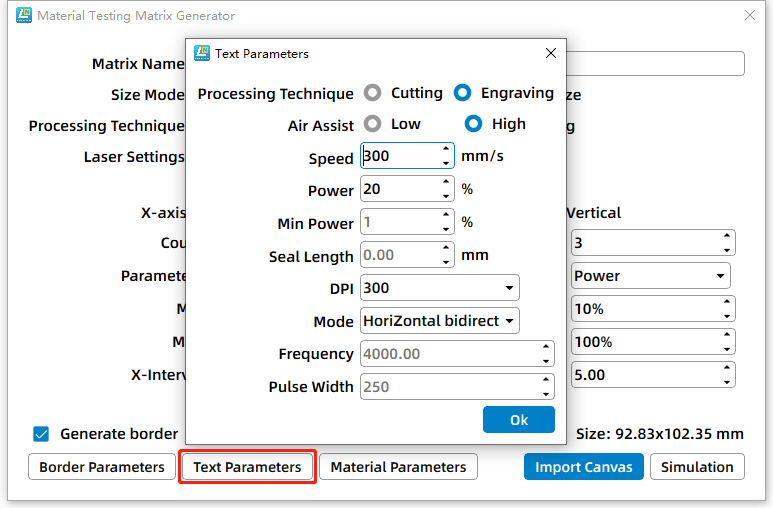Close the Text Parameters dialog
The image size is (773, 508).
550,53
